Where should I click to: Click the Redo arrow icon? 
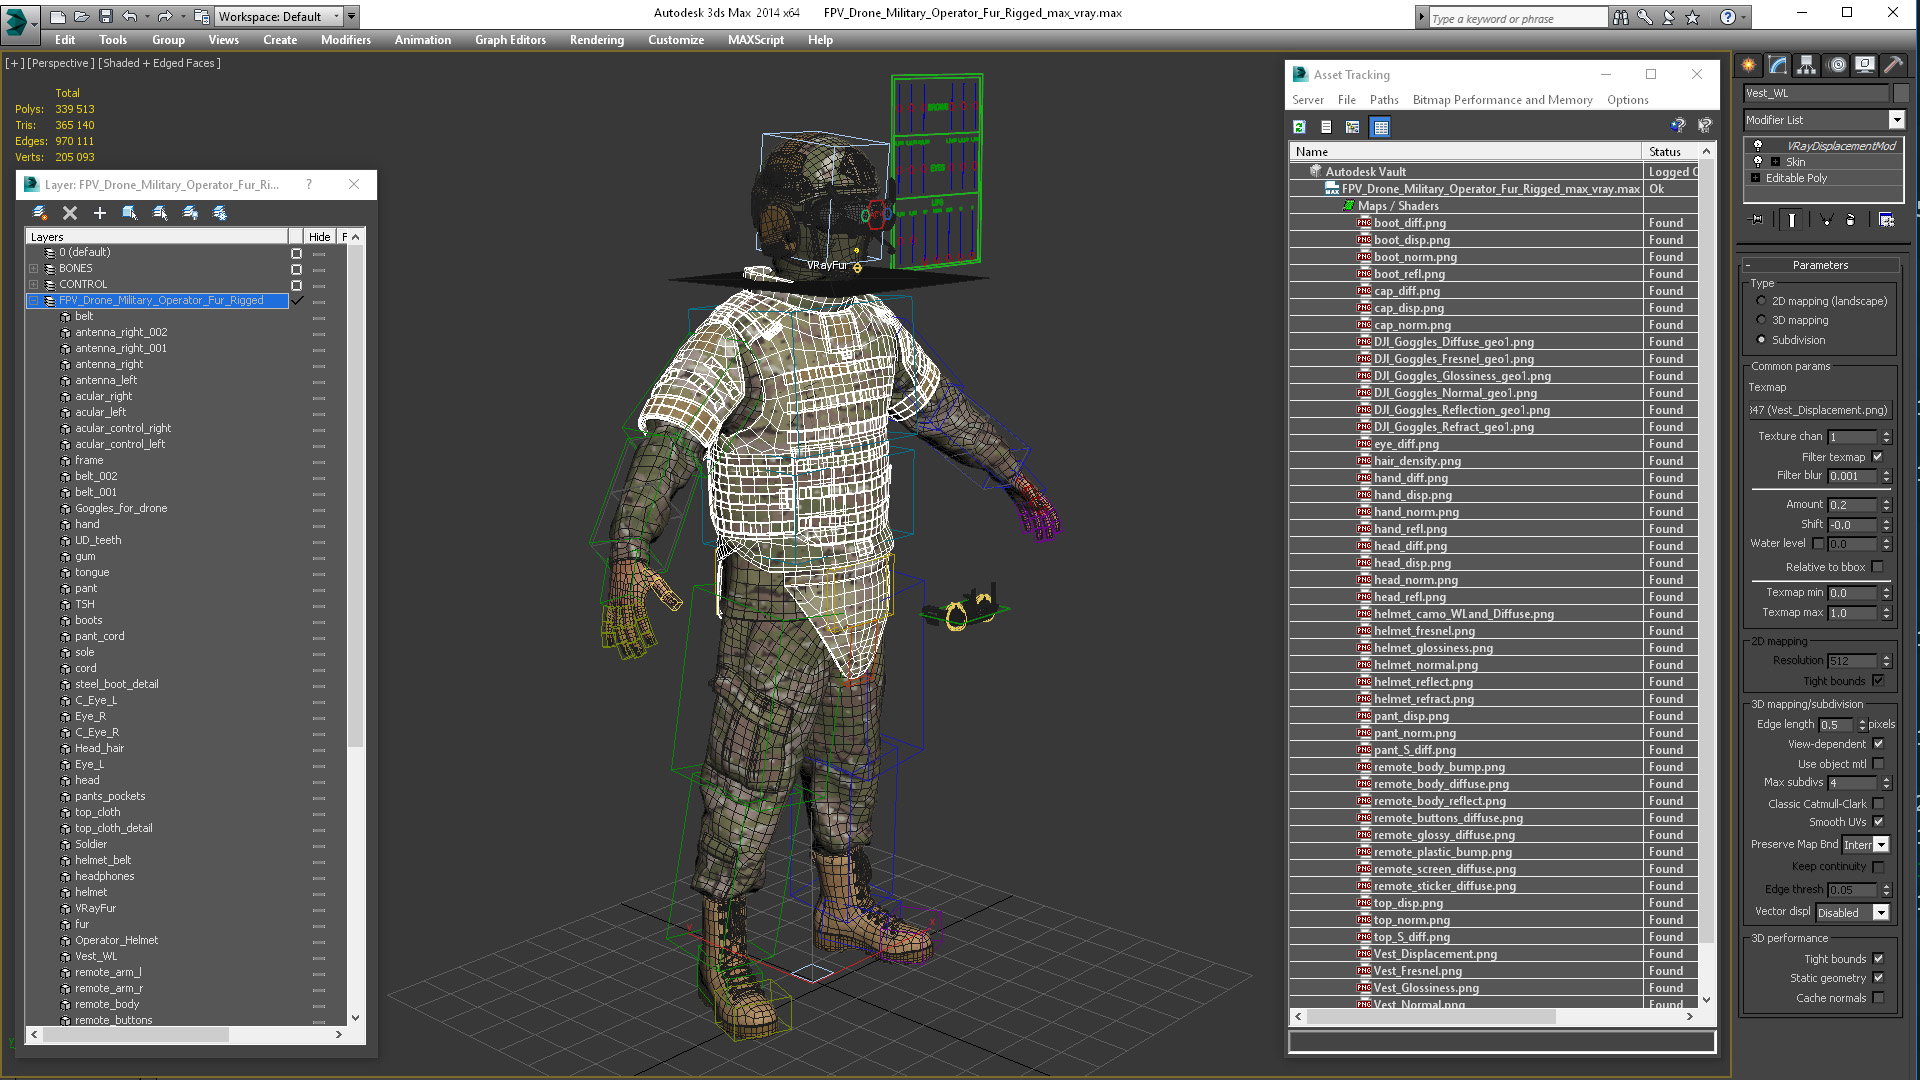tap(164, 16)
